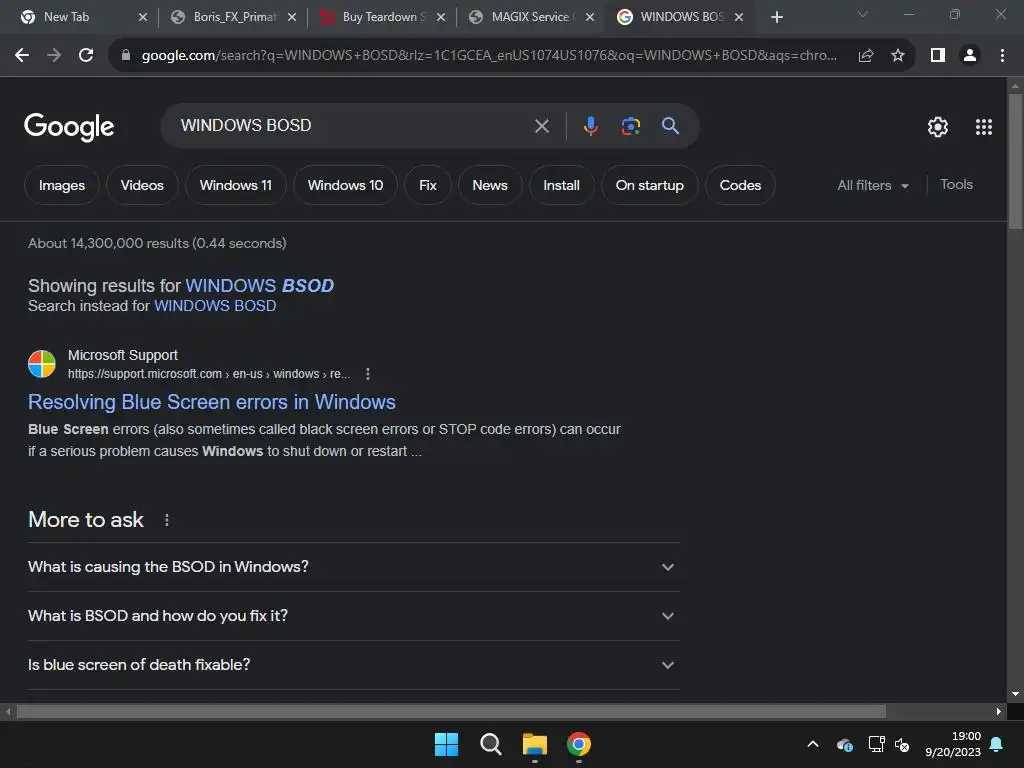Bookmark this page with the star icon

point(898,56)
